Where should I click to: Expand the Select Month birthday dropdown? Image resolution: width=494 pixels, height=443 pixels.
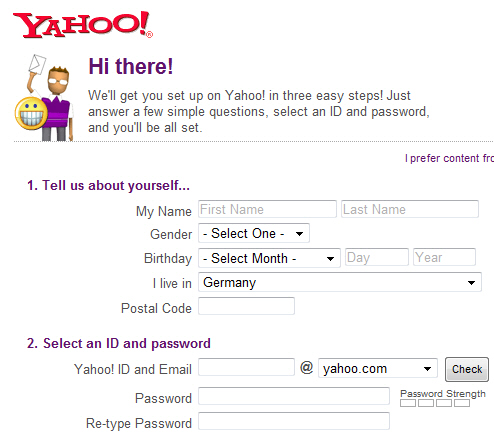(x=269, y=258)
